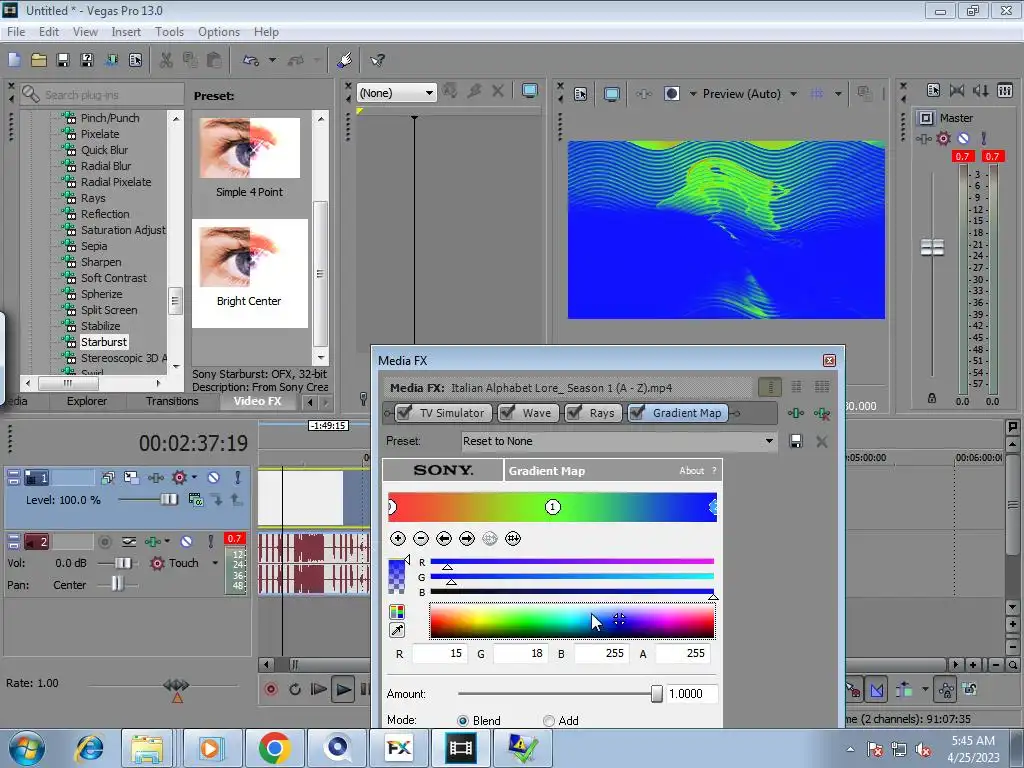Click the Amount slider handle

click(x=656, y=694)
